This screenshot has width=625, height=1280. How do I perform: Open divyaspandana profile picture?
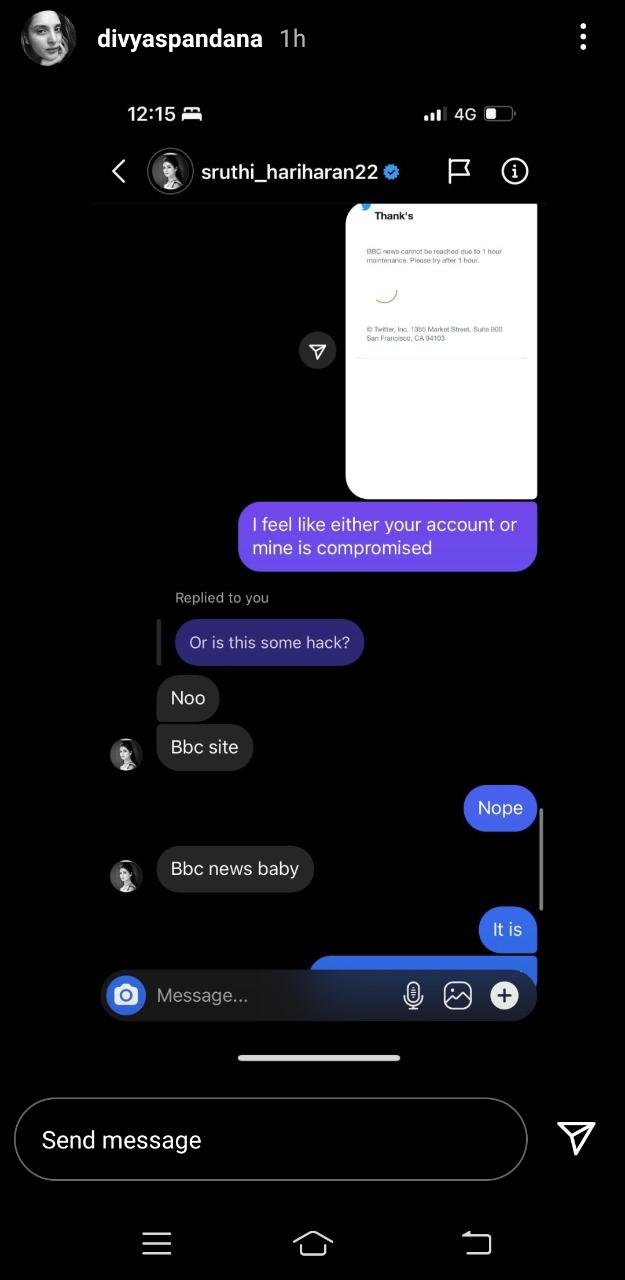tap(49, 38)
